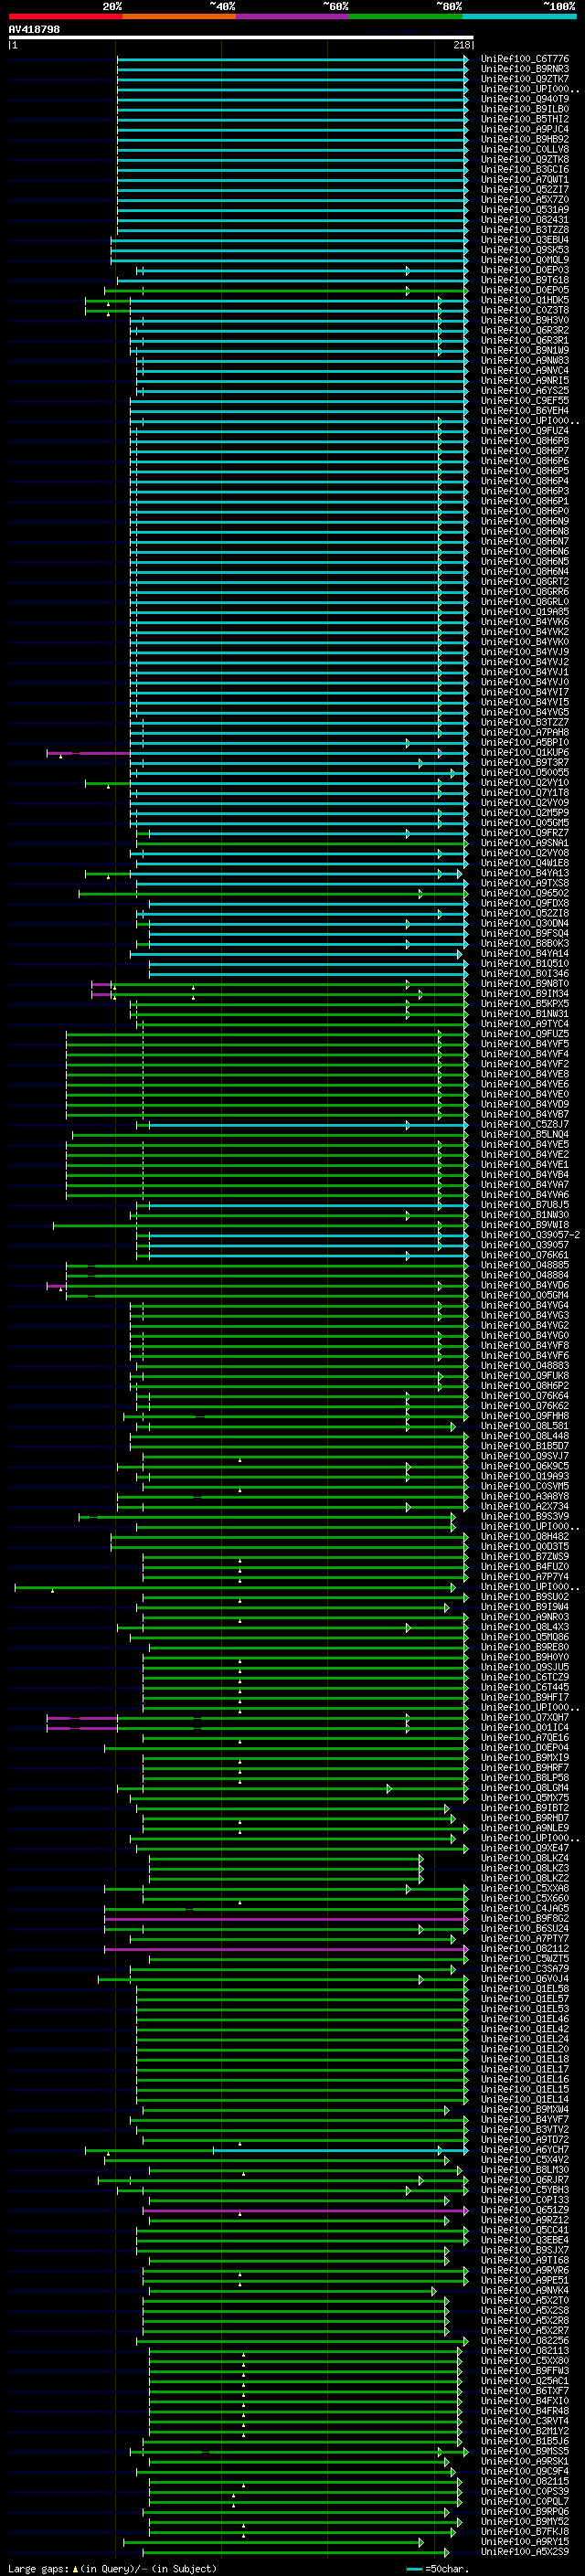Click the 50char scale legend line
The width and height of the screenshot is (585, 2576).
(414, 2568)
